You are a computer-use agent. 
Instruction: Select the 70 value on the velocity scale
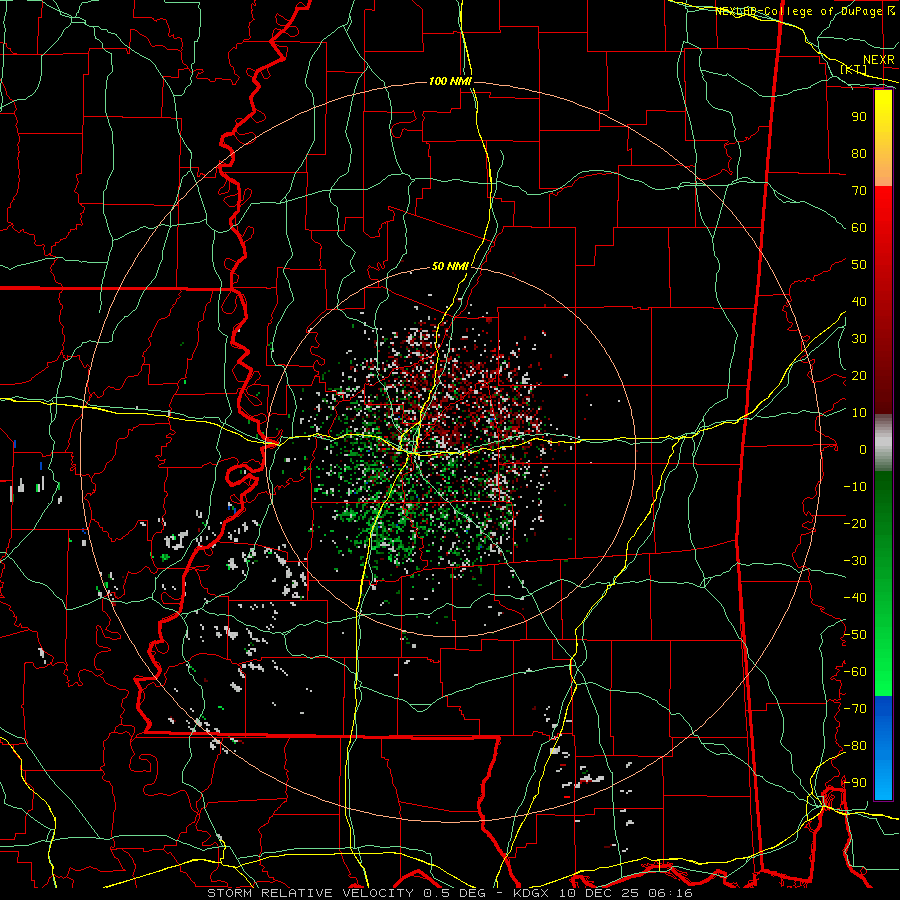pyautogui.click(x=859, y=191)
